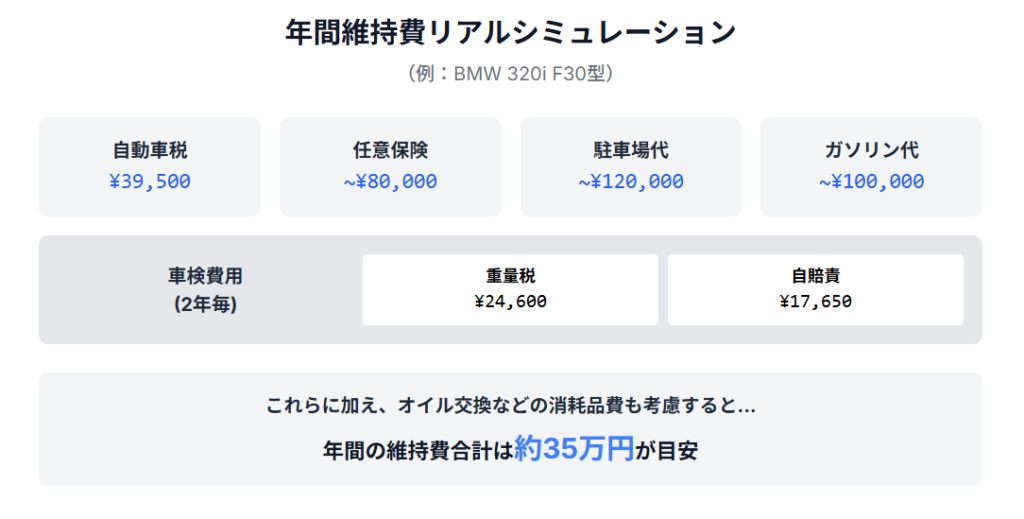Click the 年間維持費リアルシミュレーション heading
This screenshot has height=519, width=1024.
(x=510, y=32)
